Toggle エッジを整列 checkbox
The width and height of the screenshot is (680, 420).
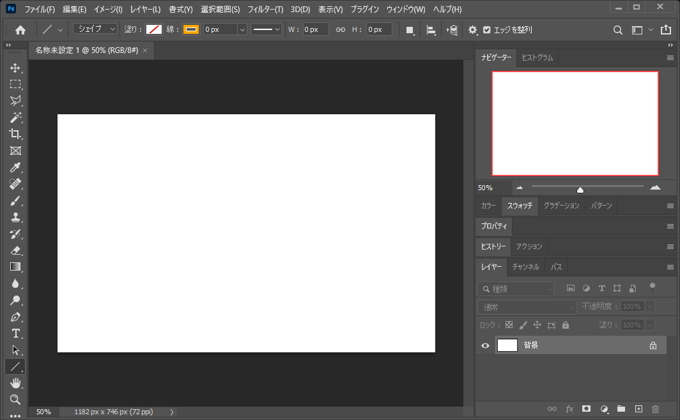pyautogui.click(x=487, y=30)
